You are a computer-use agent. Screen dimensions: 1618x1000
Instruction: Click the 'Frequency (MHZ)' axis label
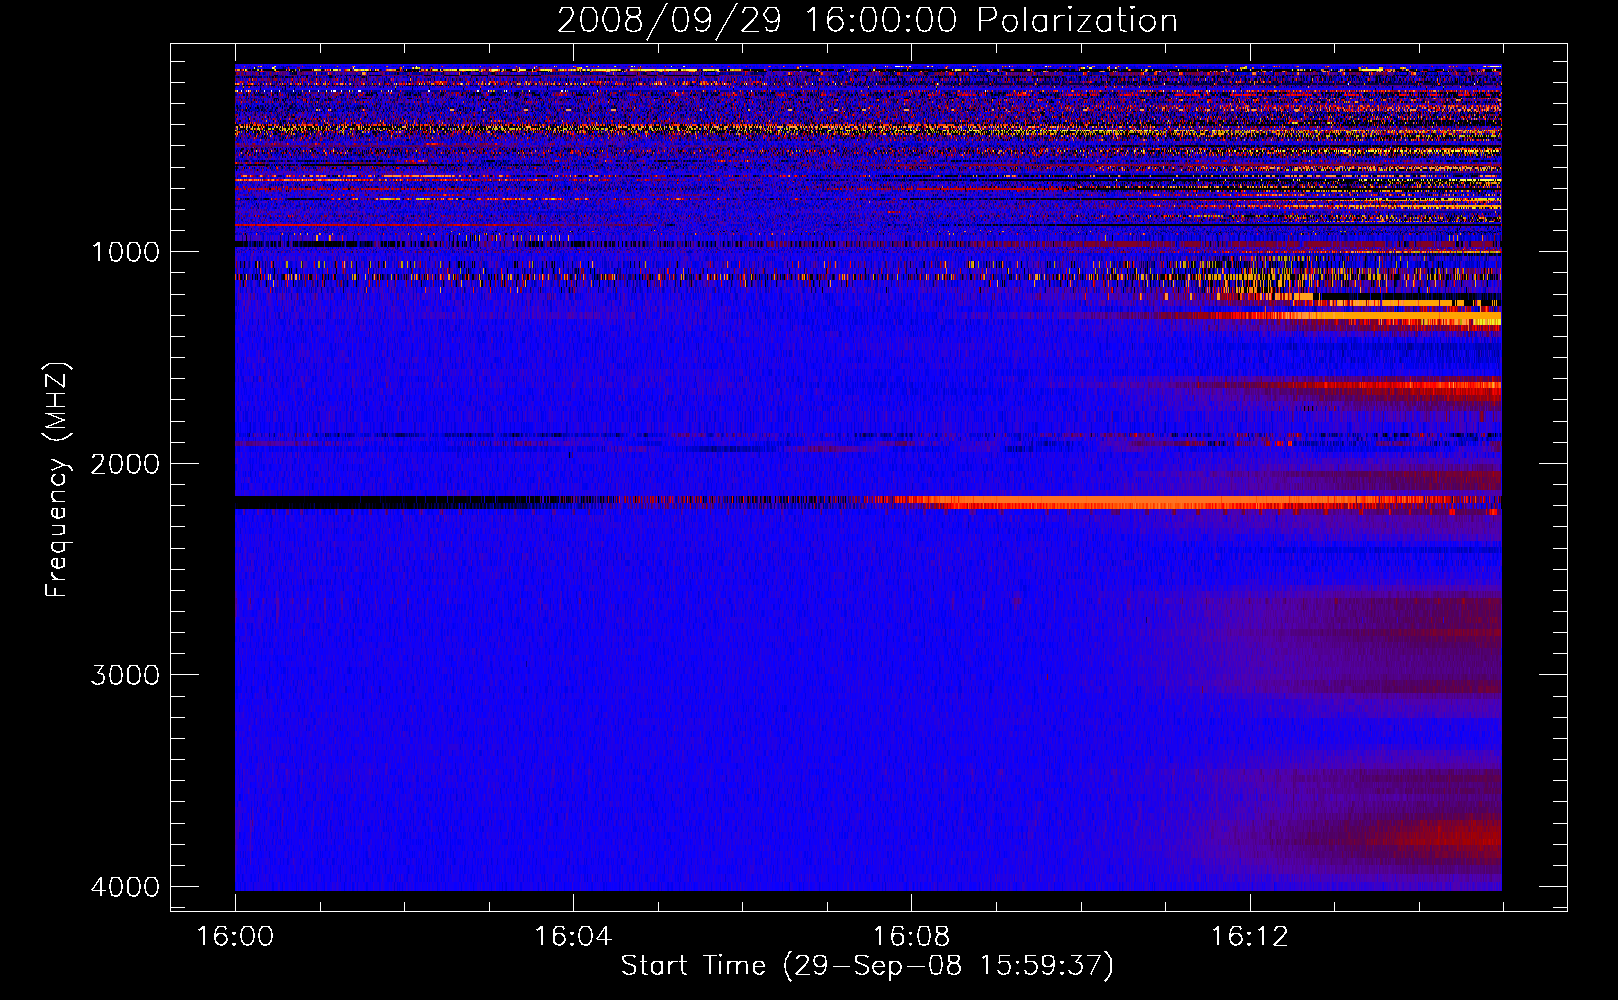pos(57,480)
